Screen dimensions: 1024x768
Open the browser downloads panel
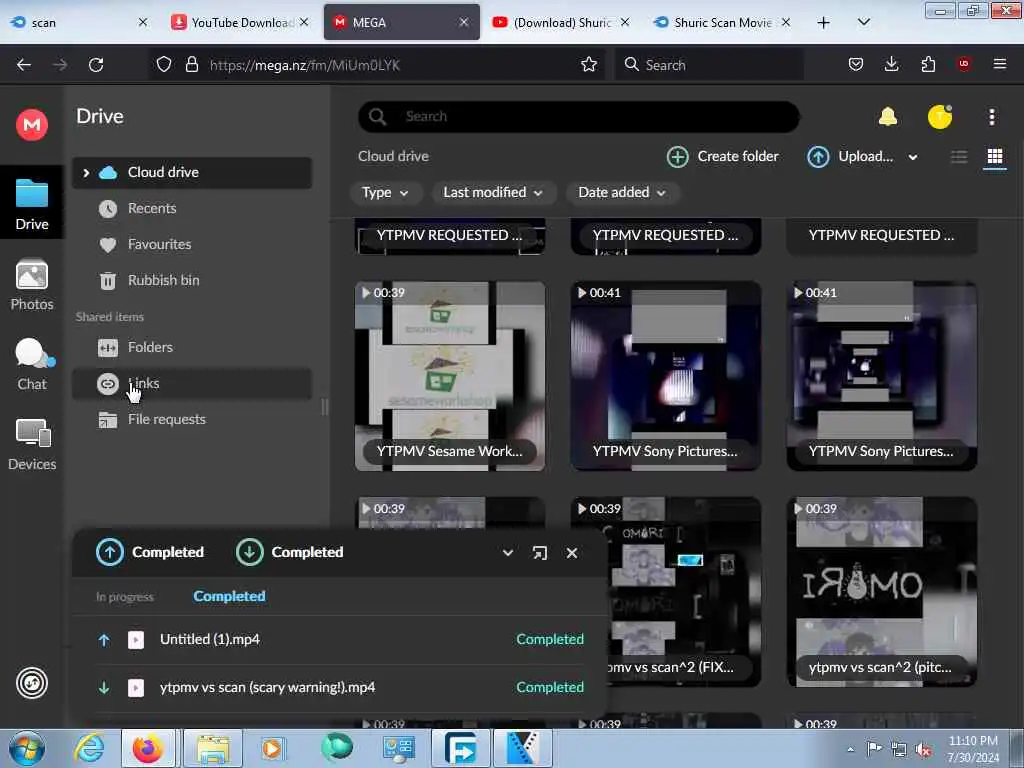pos(891,65)
